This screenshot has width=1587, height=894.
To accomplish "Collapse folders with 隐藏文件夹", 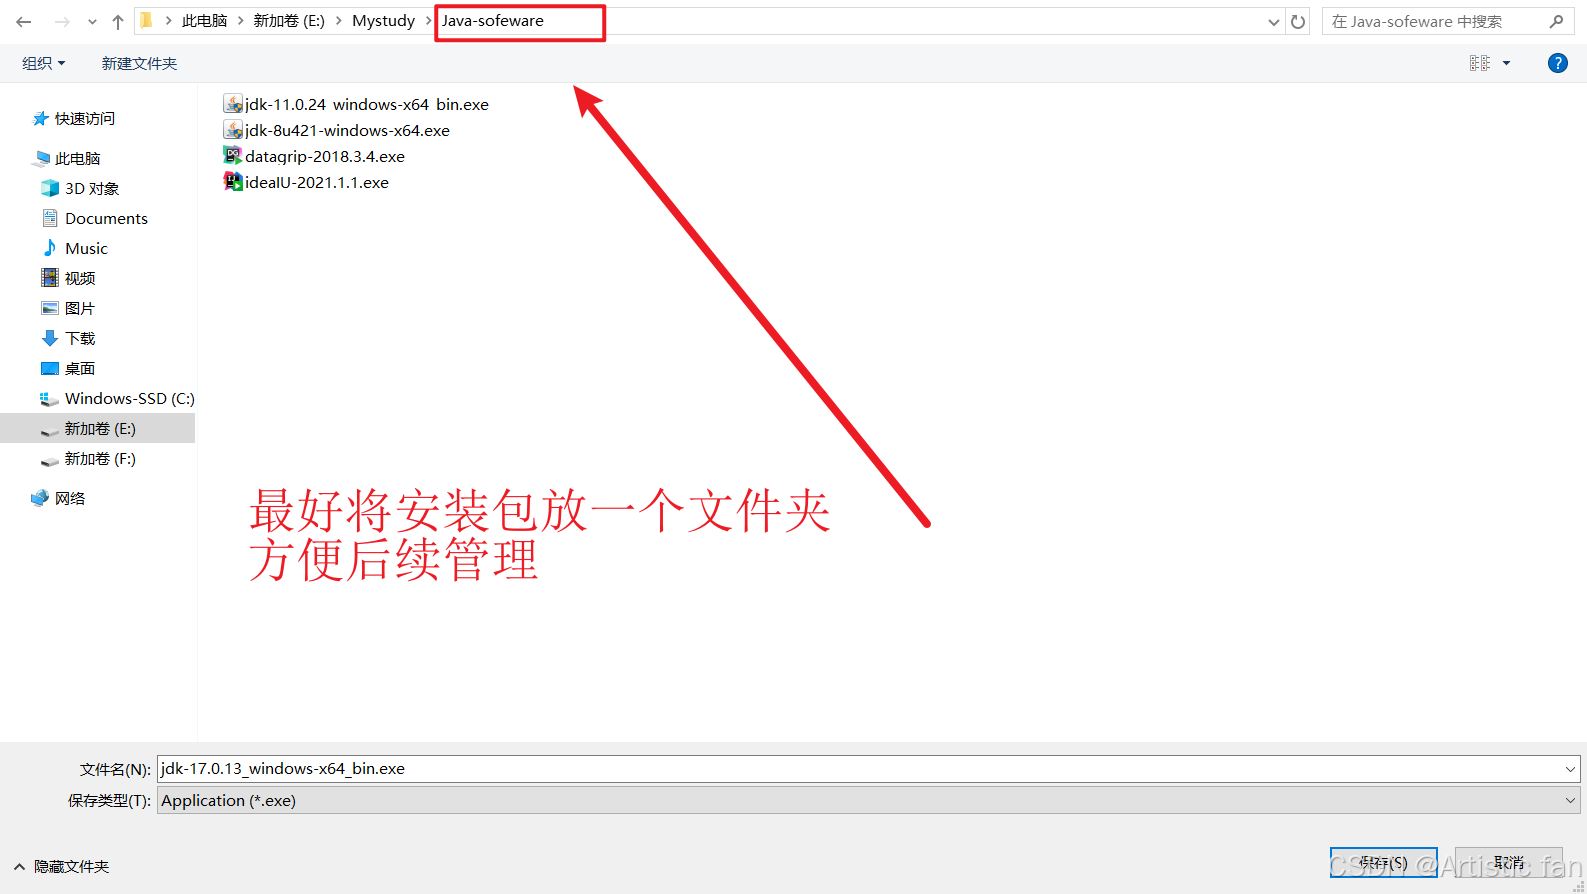I will [62, 866].
